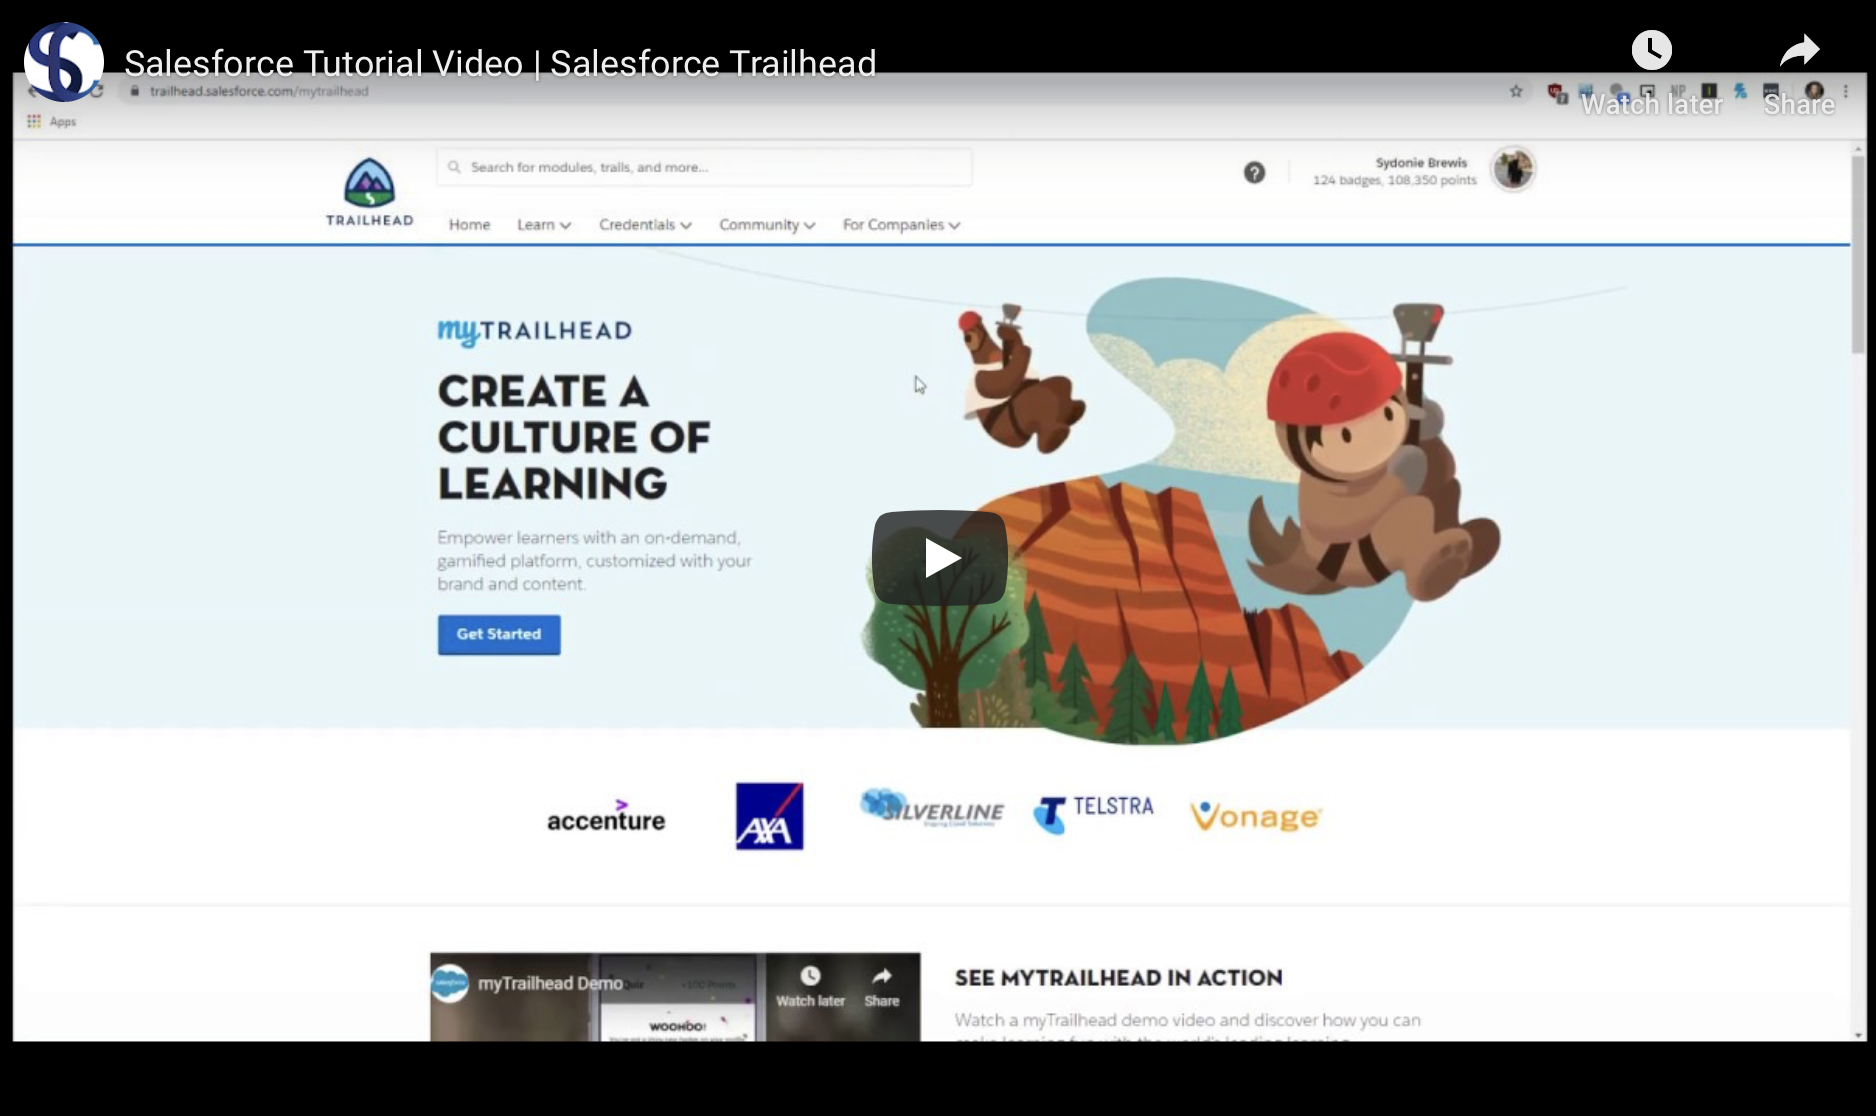Viewport: 1876px width, 1118px height.
Task: Click the Share arrow icon at top right
Action: (x=1799, y=50)
